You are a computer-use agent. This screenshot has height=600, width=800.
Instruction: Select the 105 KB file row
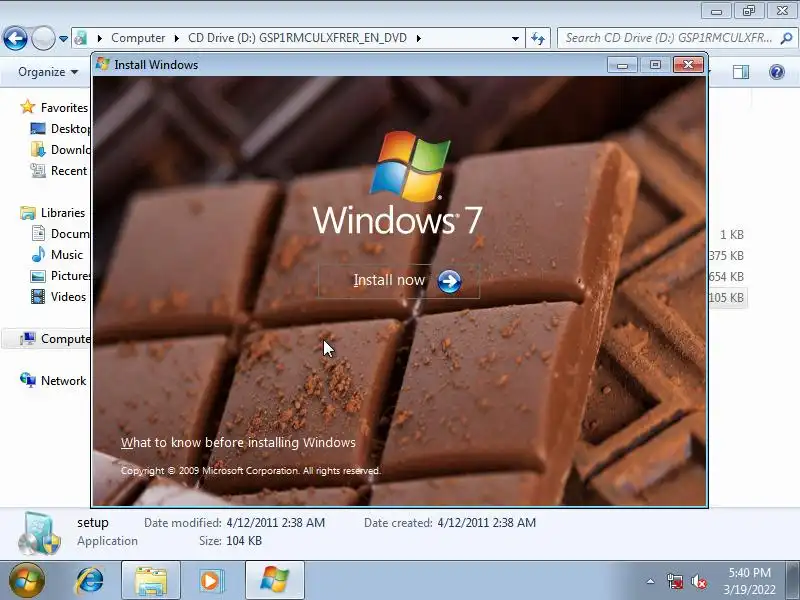[x=727, y=297]
